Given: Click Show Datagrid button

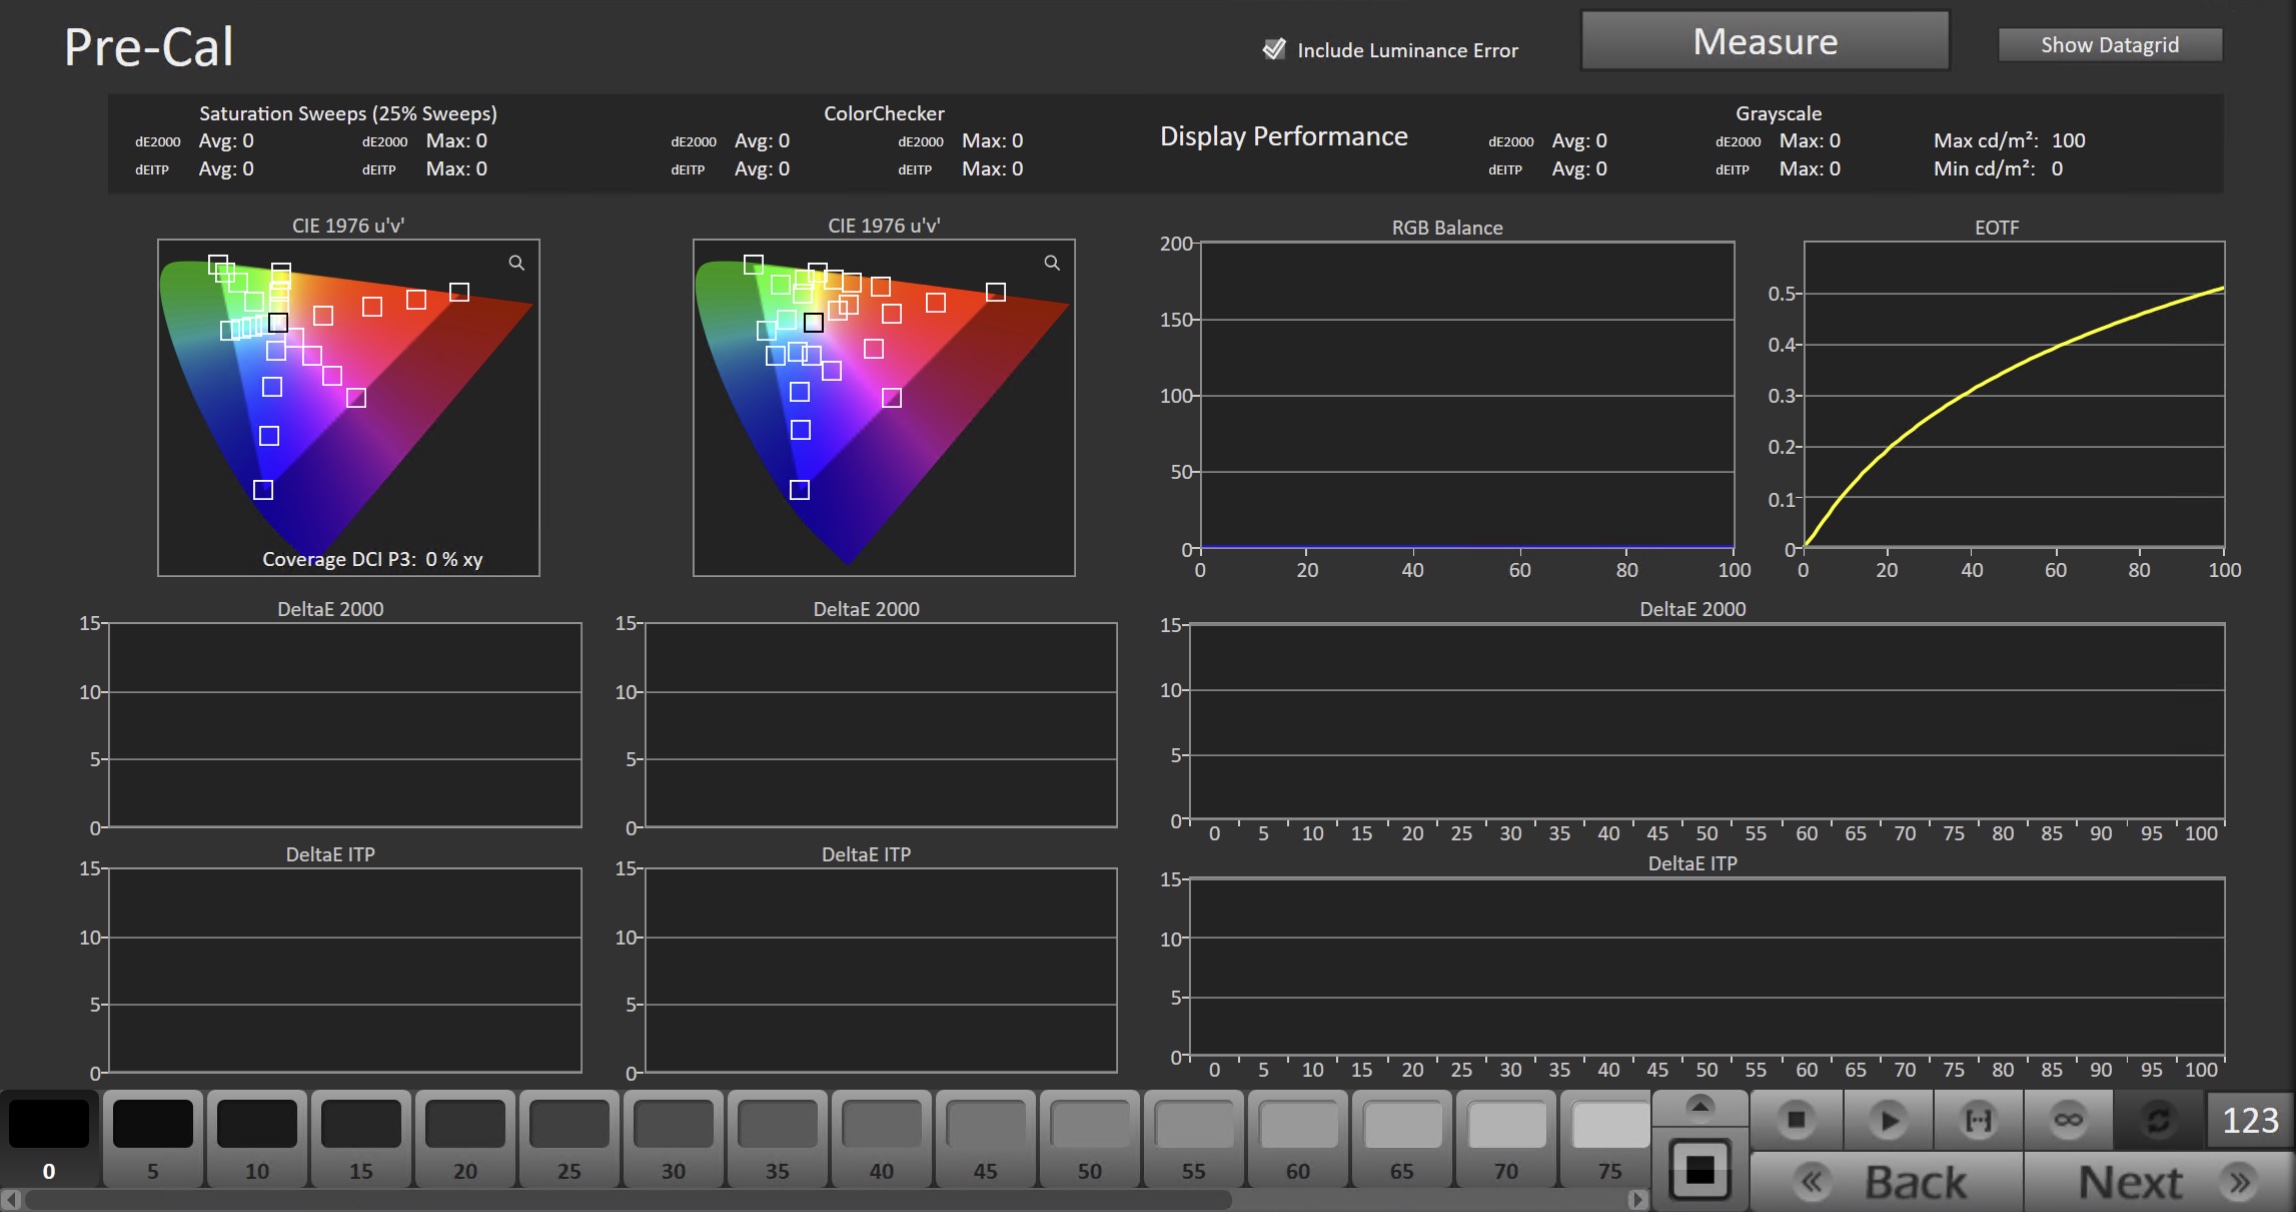Looking at the screenshot, I should tap(2109, 45).
